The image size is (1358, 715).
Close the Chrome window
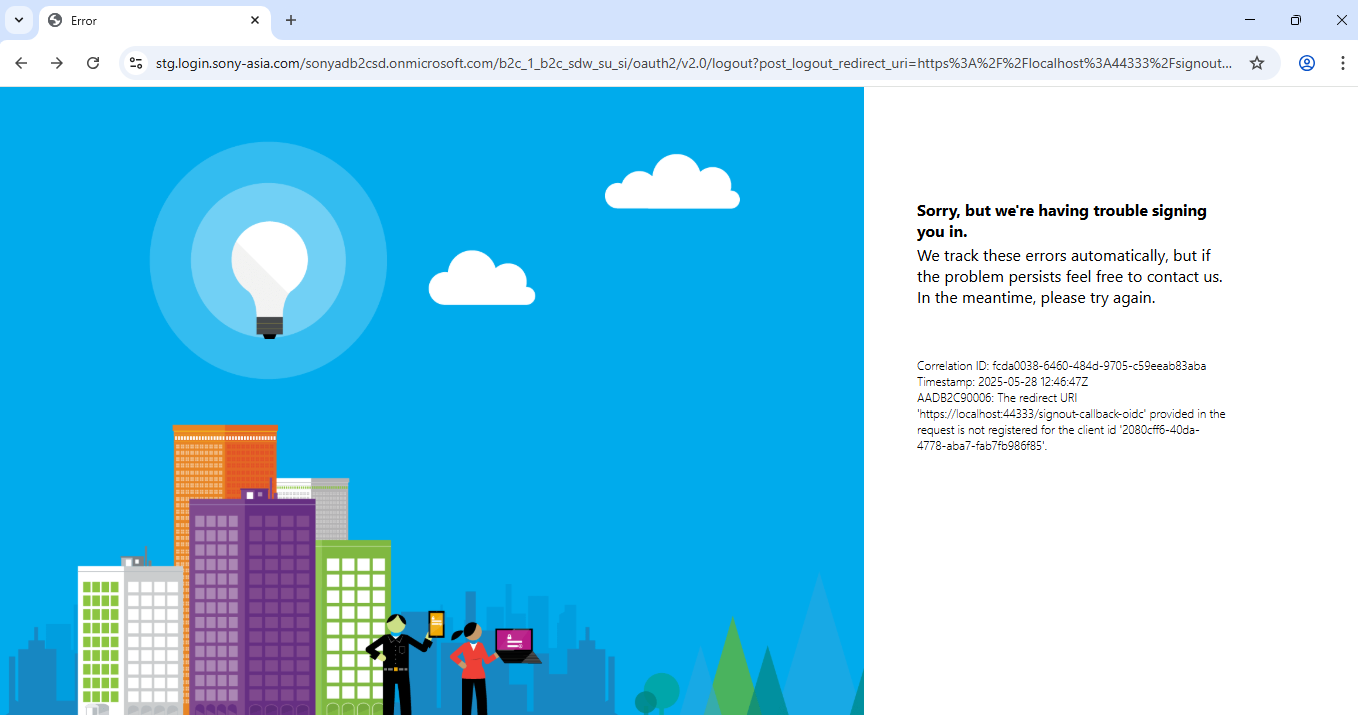click(1342, 20)
